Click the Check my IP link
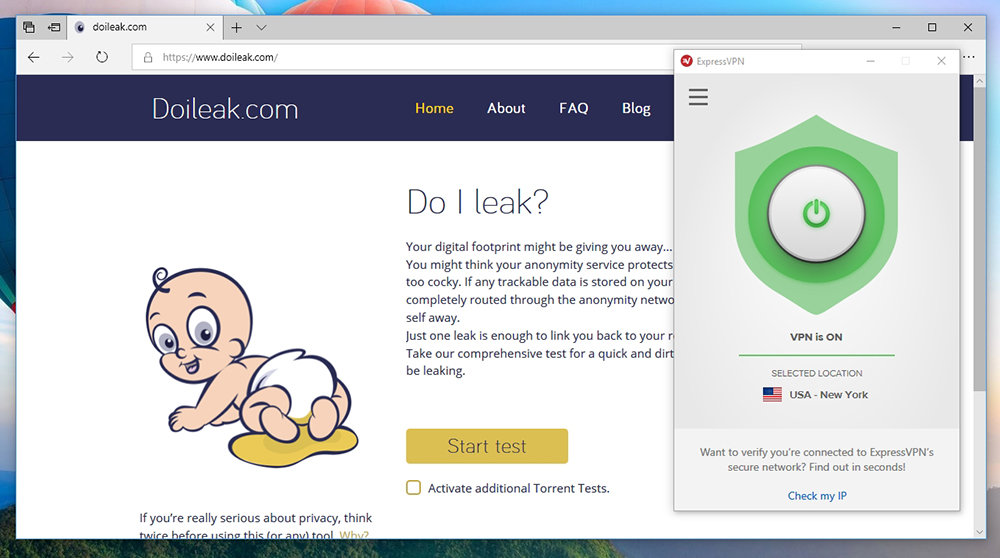 (817, 496)
